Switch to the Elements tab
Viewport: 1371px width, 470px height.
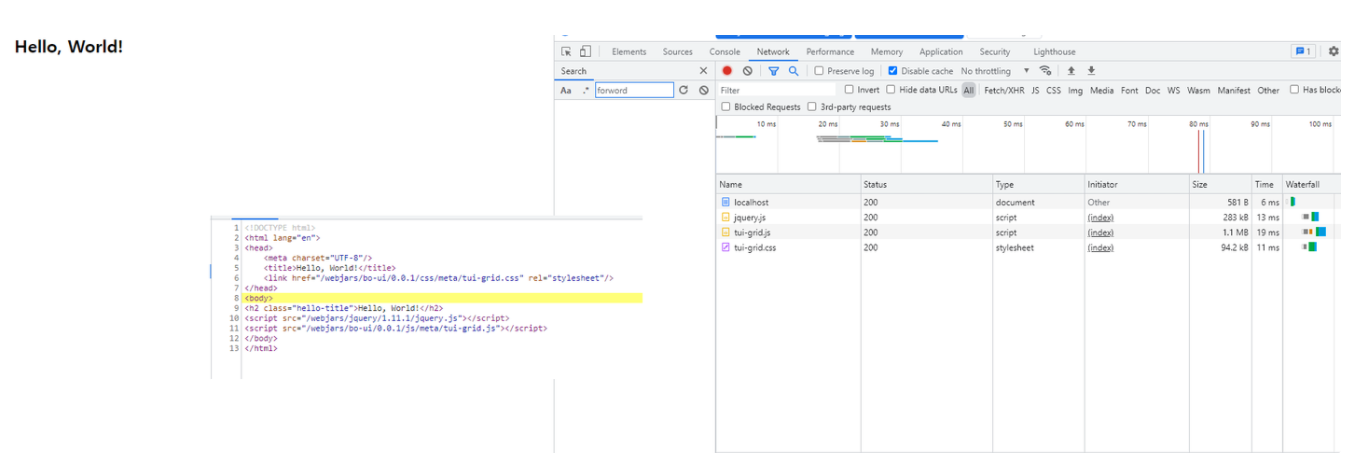click(629, 52)
